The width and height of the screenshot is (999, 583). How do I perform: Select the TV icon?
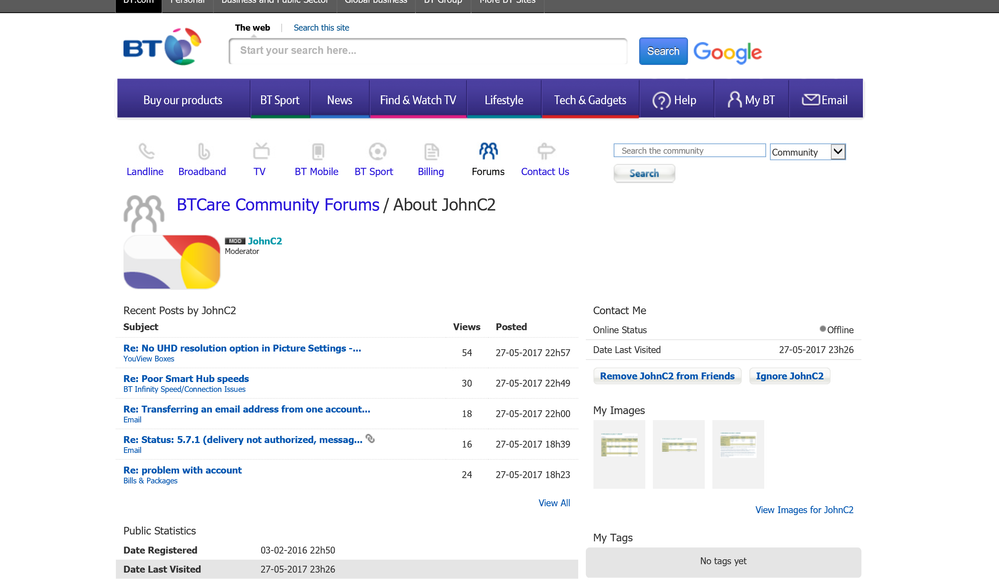tap(261, 151)
